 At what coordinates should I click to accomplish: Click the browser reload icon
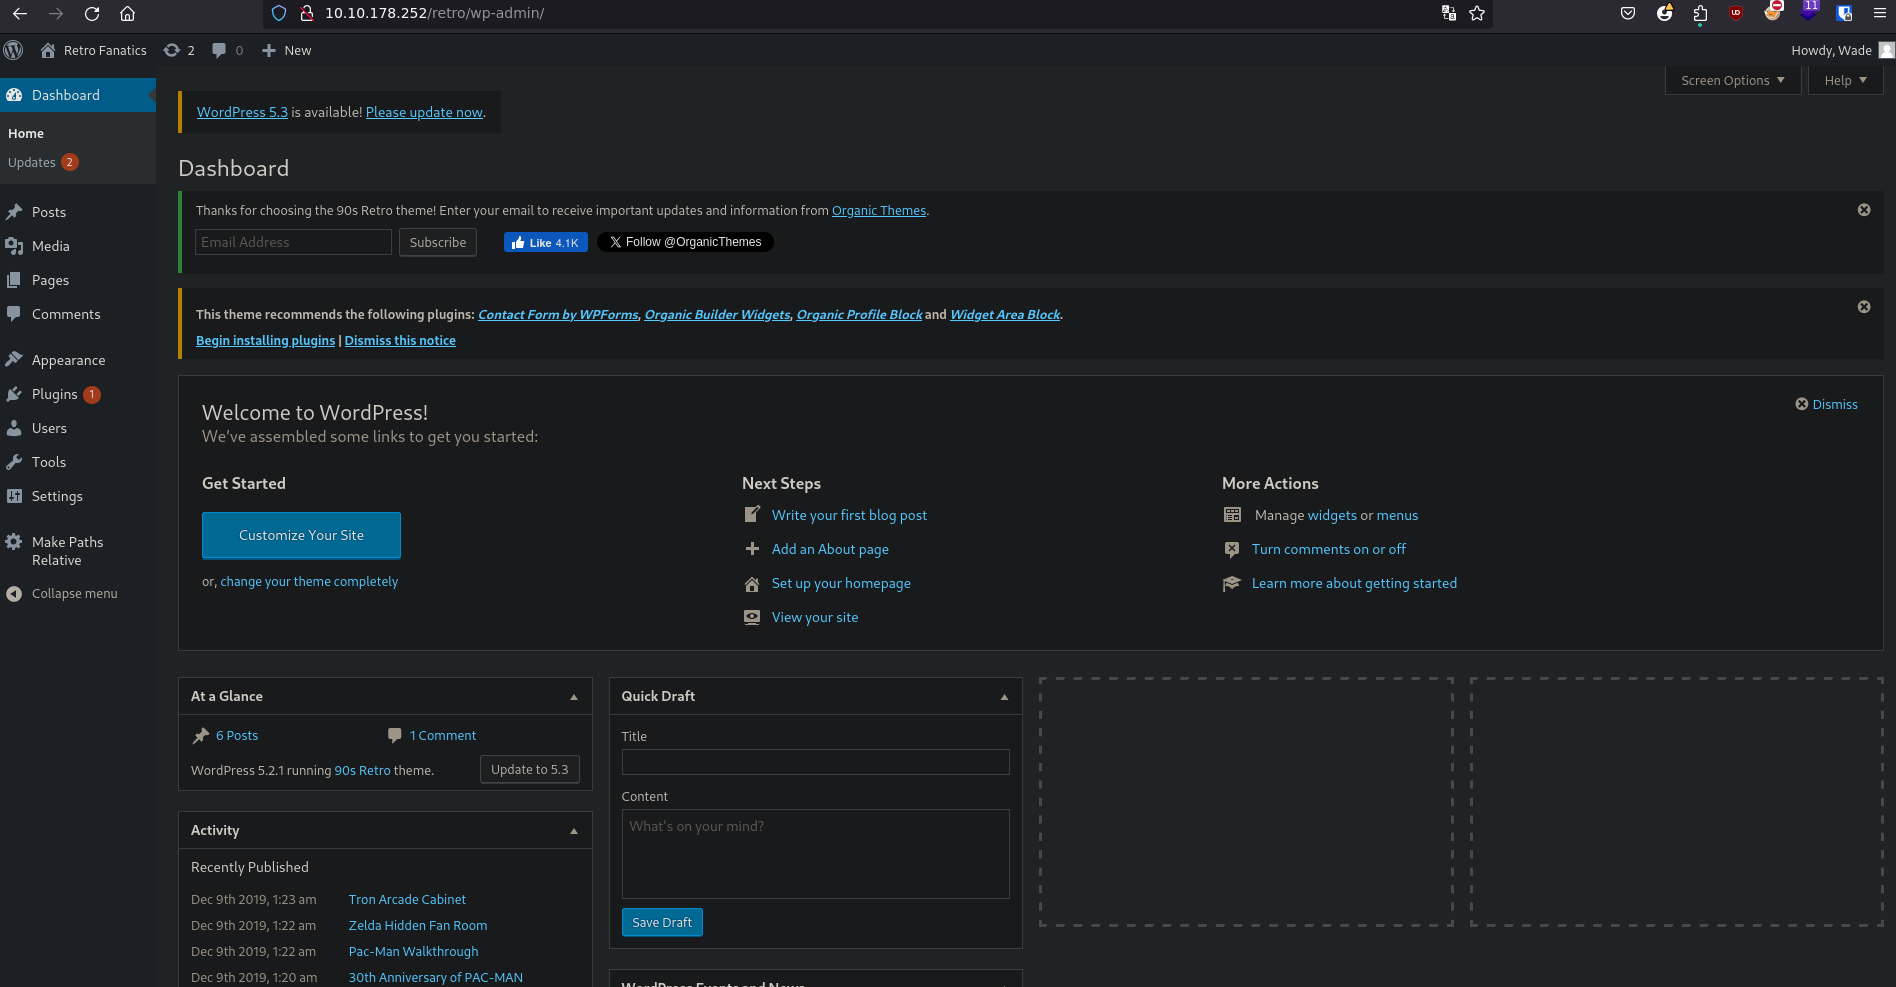pyautogui.click(x=92, y=13)
